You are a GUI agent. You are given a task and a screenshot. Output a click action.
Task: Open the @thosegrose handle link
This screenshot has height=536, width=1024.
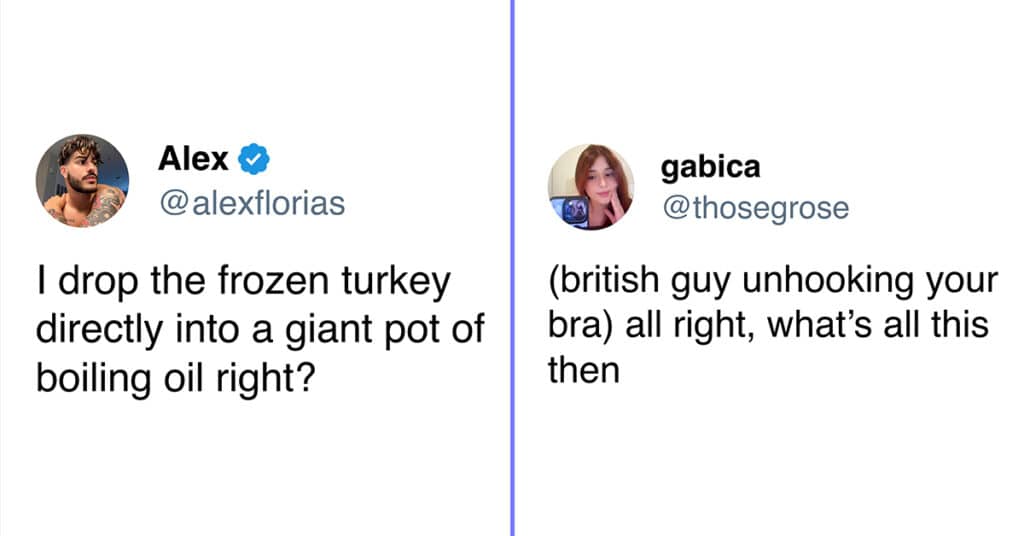point(756,208)
